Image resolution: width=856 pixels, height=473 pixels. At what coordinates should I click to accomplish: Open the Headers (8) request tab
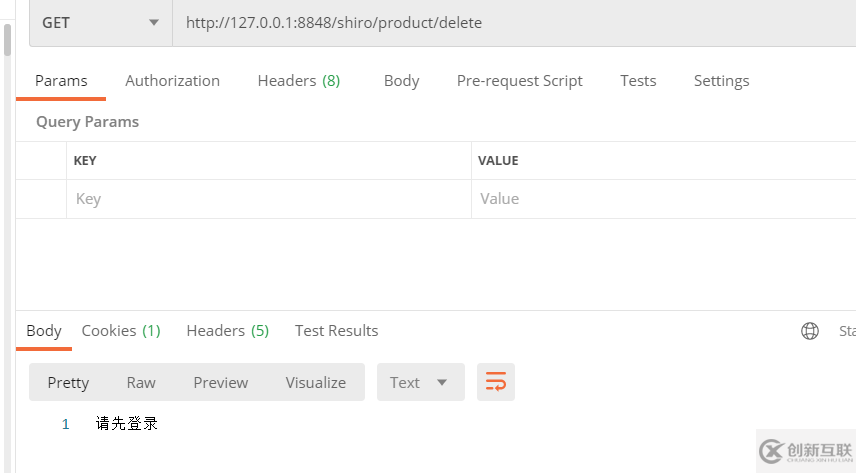point(298,81)
